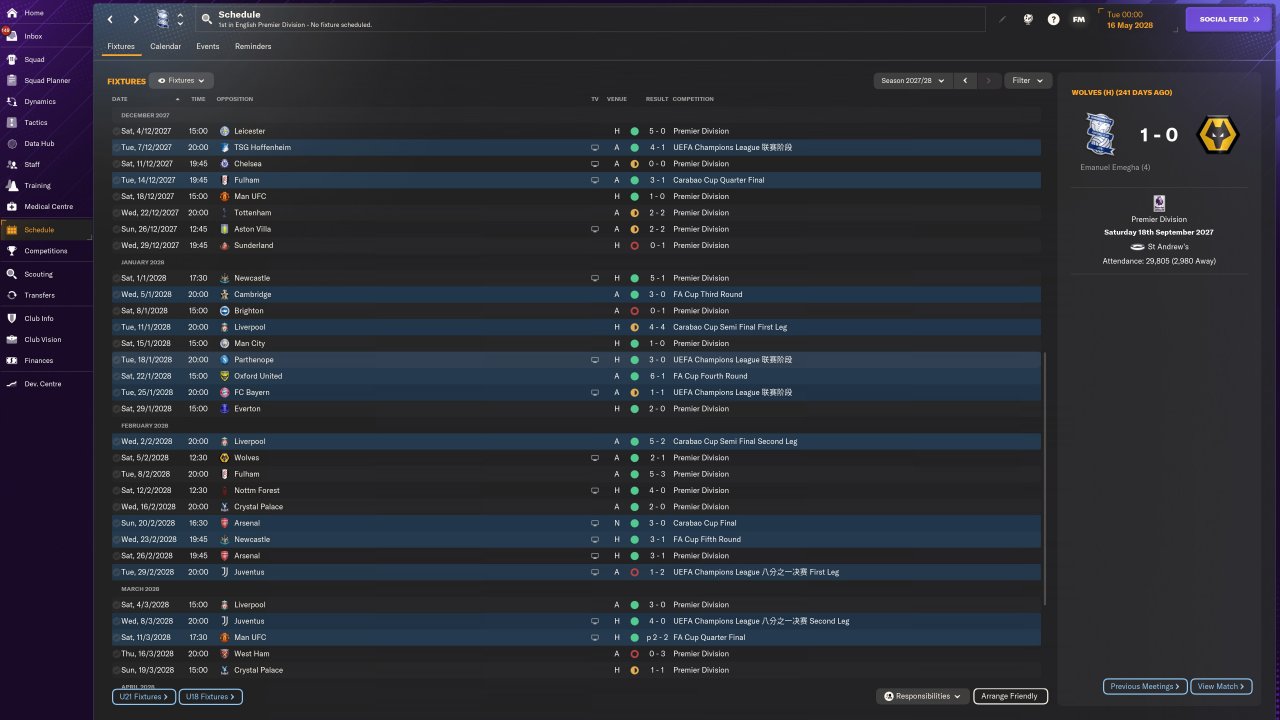Image resolution: width=1280 pixels, height=720 pixels.
Task: Click the Opposition column header
Action: (235, 99)
